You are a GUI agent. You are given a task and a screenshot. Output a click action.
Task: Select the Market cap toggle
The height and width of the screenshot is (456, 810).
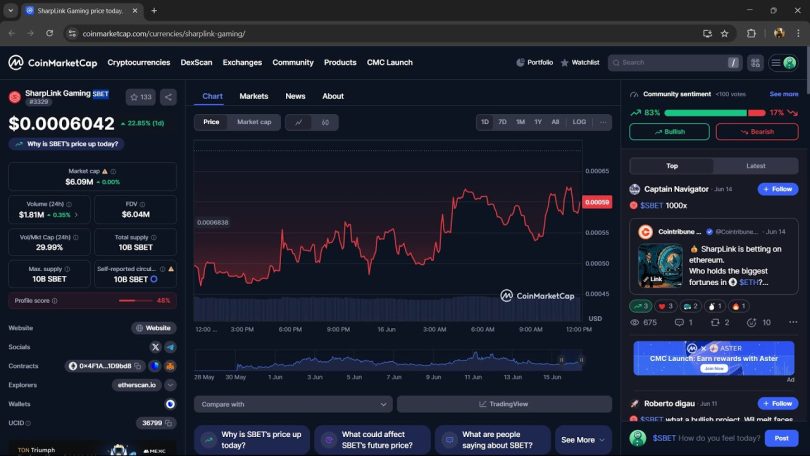point(254,122)
